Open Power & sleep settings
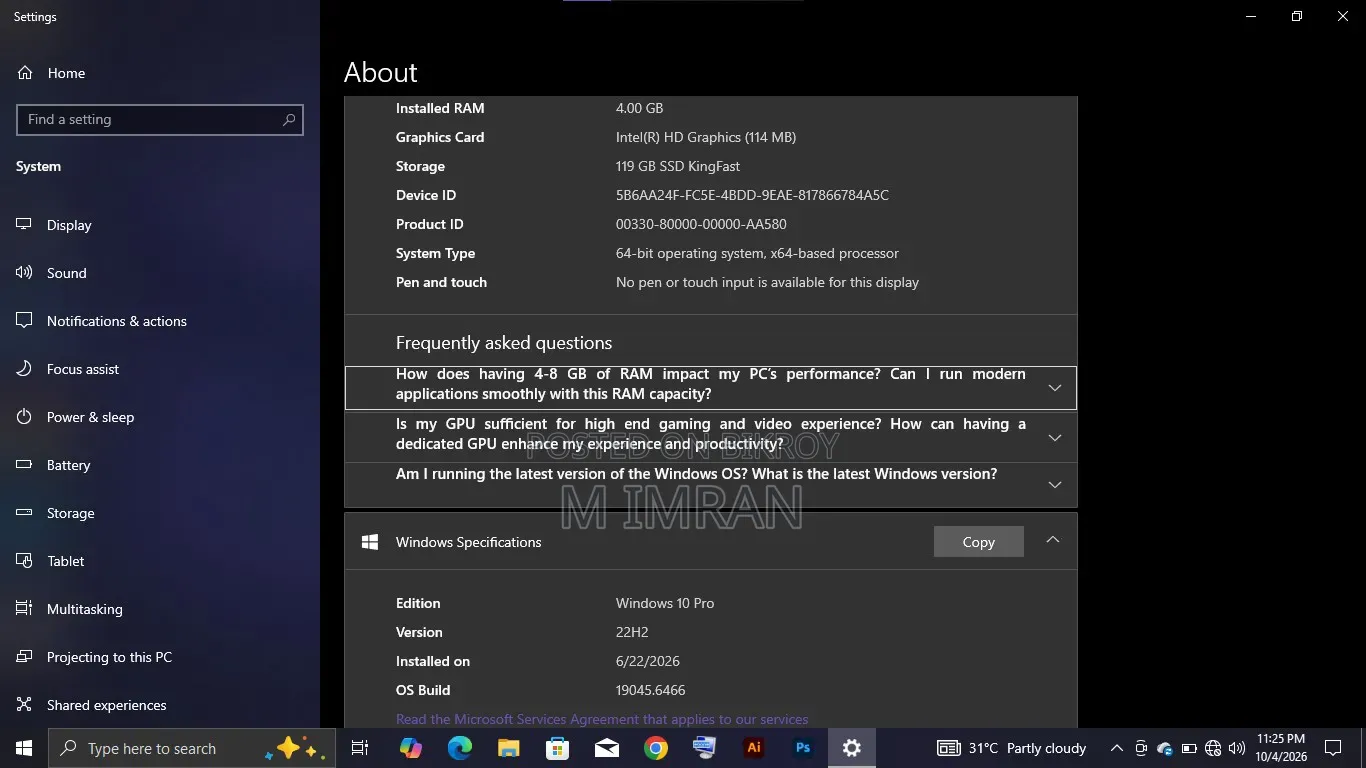This screenshot has height=768, width=1366. tap(160, 417)
